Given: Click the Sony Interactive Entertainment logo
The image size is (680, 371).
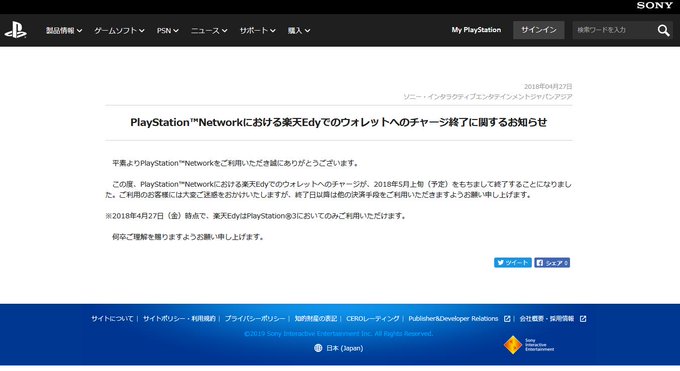Looking at the screenshot, I should click(x=529, y=345).
